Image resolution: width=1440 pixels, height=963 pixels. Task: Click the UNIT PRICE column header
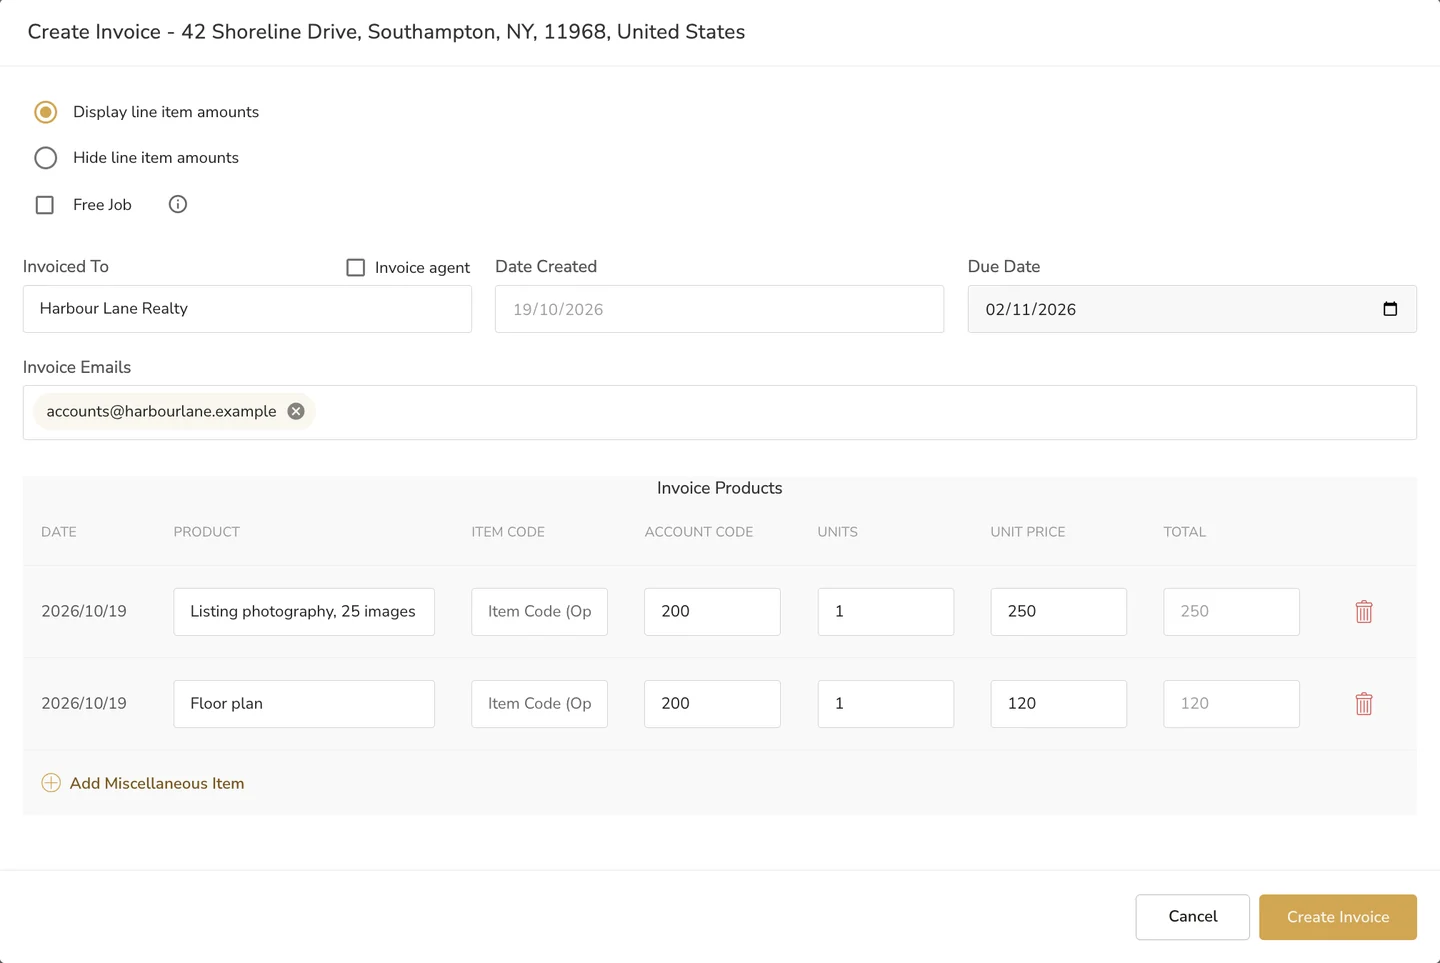(1028, 532)
